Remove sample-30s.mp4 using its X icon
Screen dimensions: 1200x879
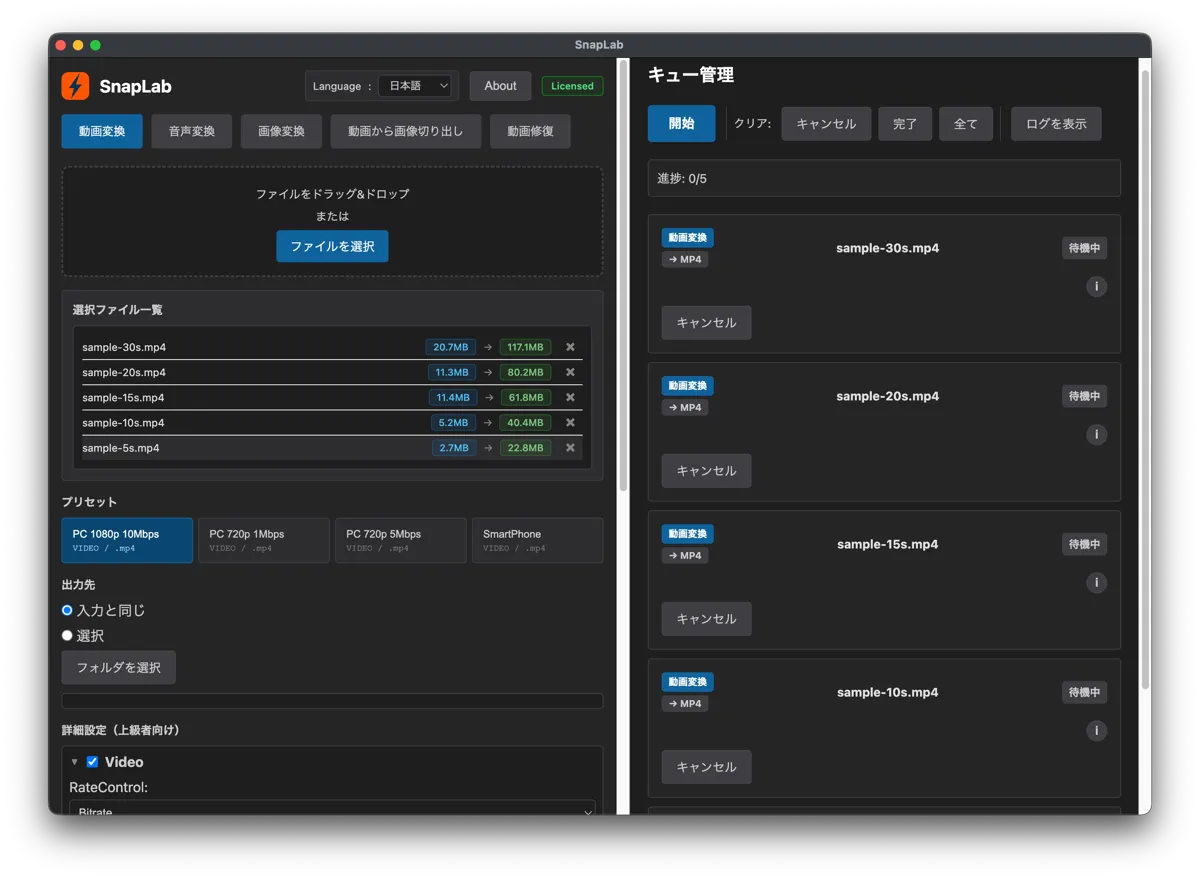pos(570,347)
